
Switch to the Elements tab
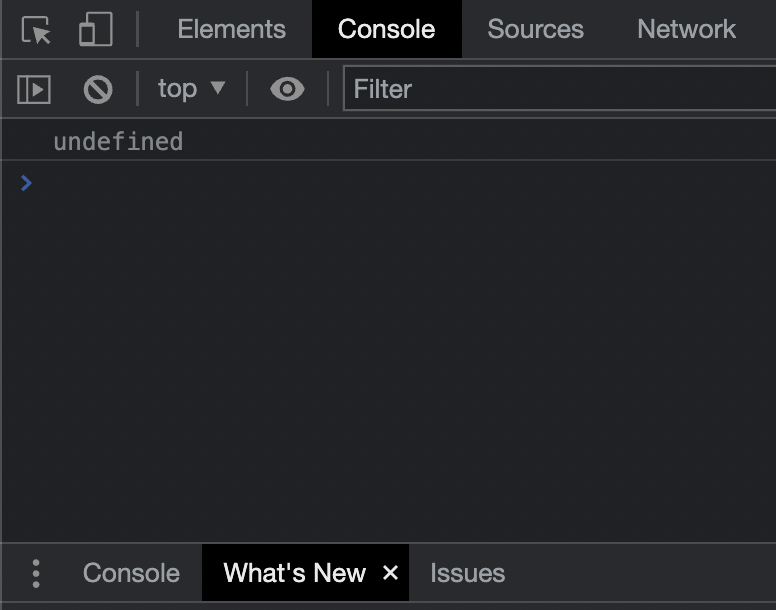click(x=231, y=30)
